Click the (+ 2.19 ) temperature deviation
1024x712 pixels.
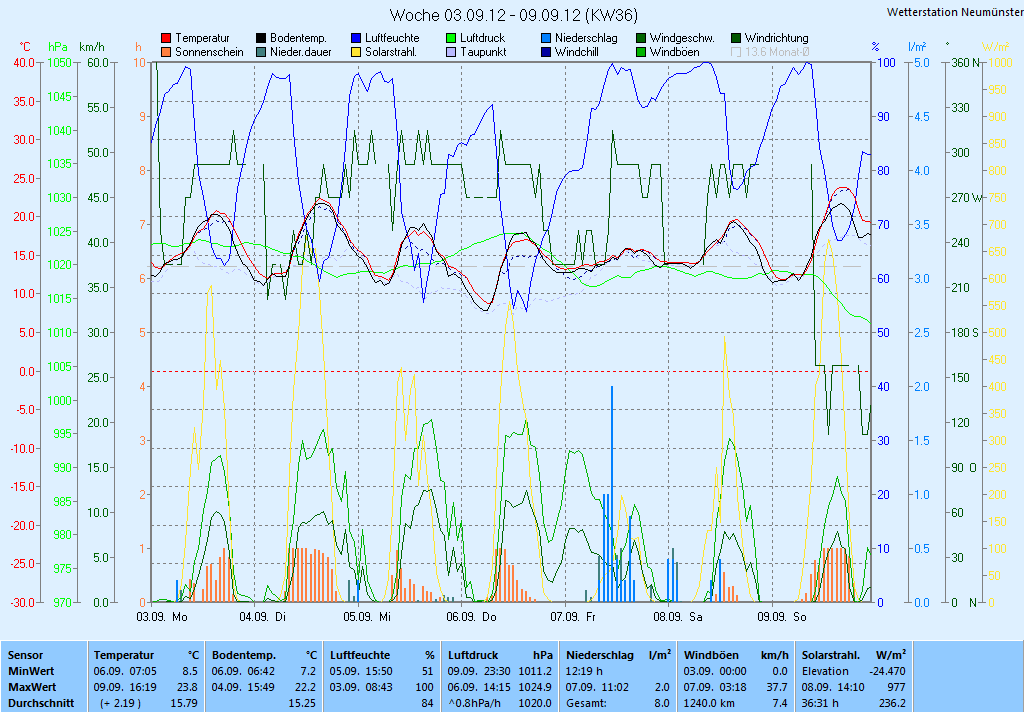[121, 704]
